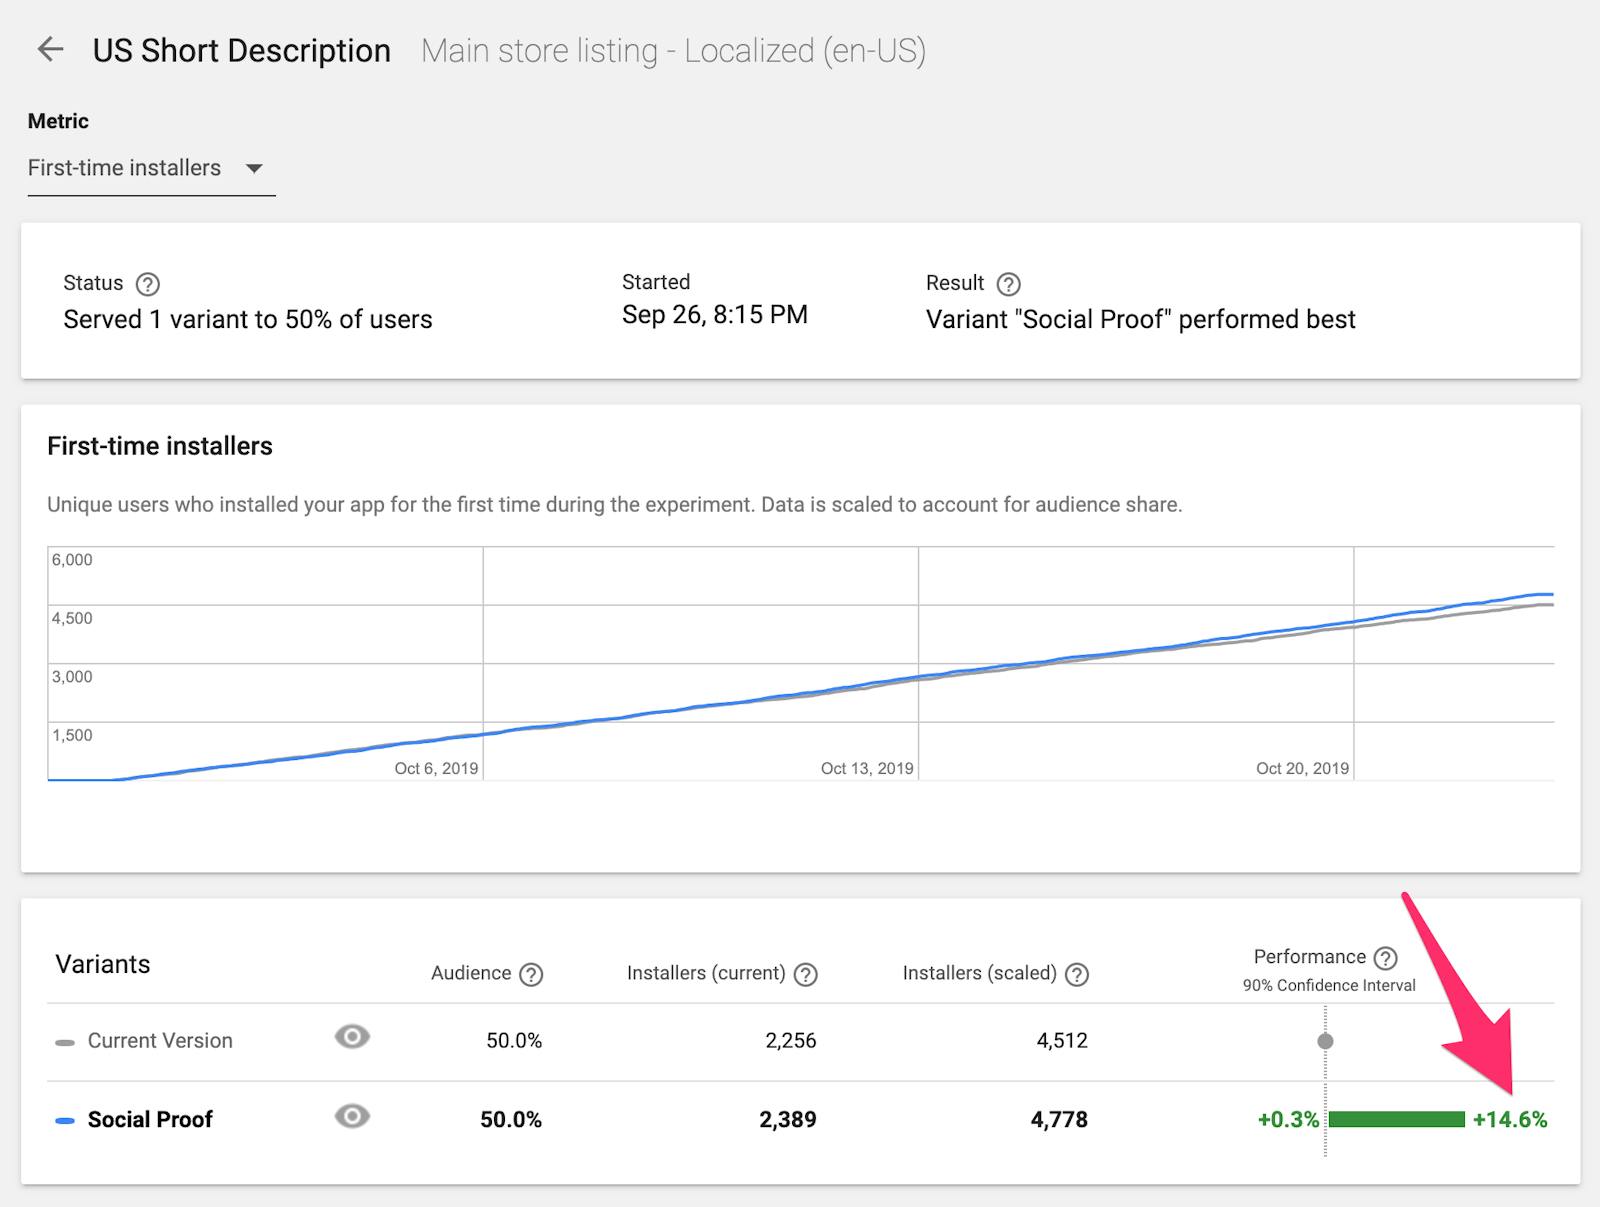Screen dimensions: 1600x1207
Task: Open the Performance help icon
Action: click(x=1385, y=958)
